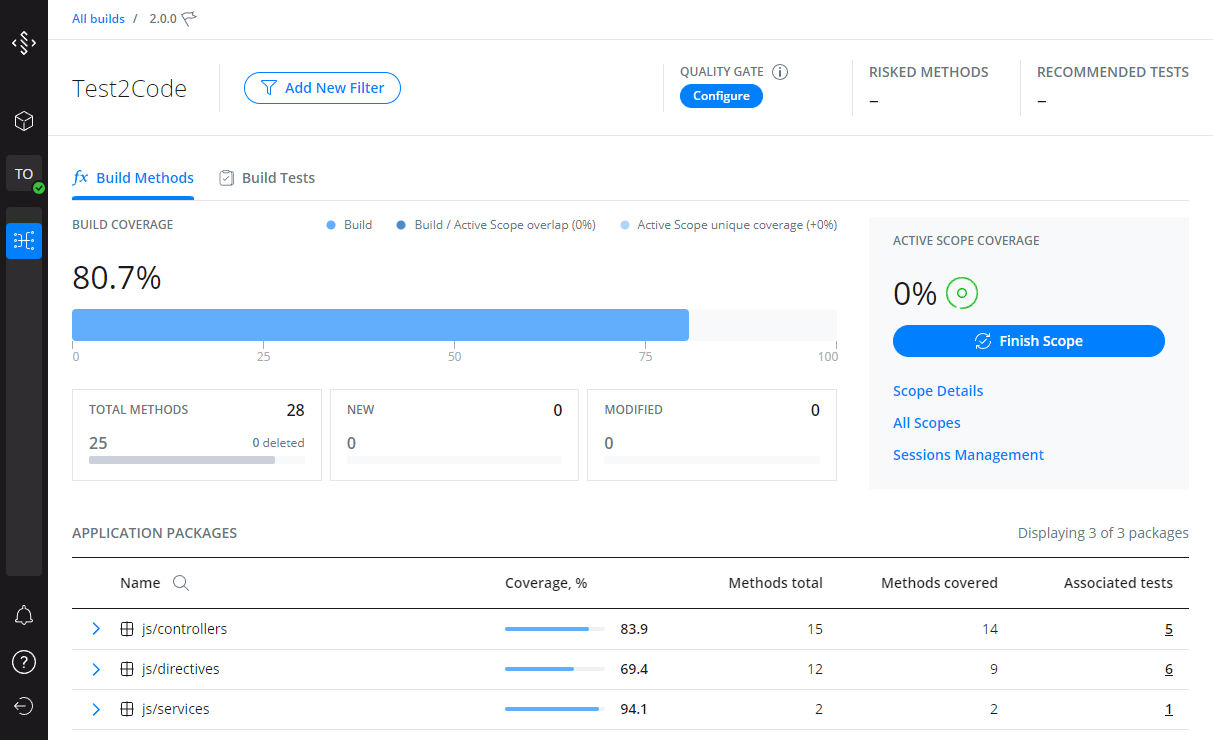
Task: Open associated tests count 1 for js/services
Action: click(x=1169, y=709)
